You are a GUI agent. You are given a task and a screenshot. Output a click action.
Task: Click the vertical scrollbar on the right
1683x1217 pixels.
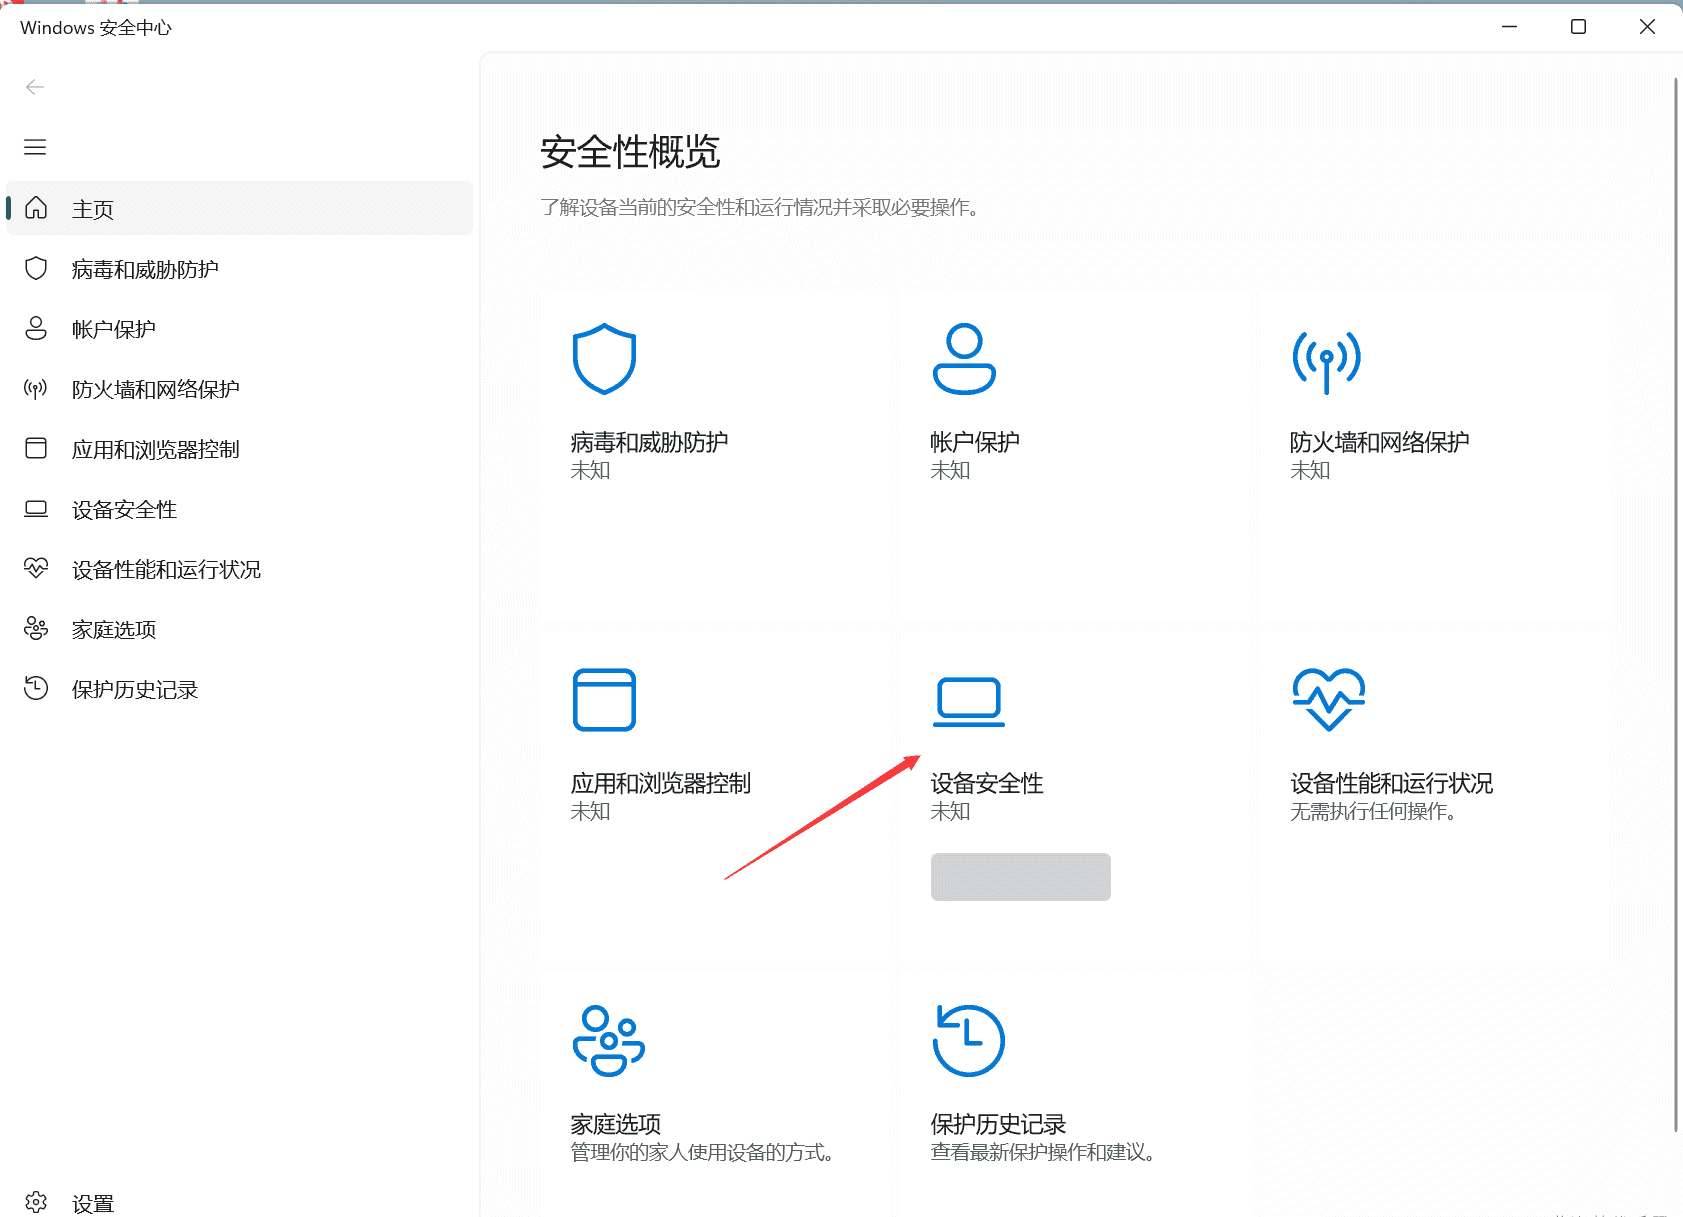[1676, 600]
